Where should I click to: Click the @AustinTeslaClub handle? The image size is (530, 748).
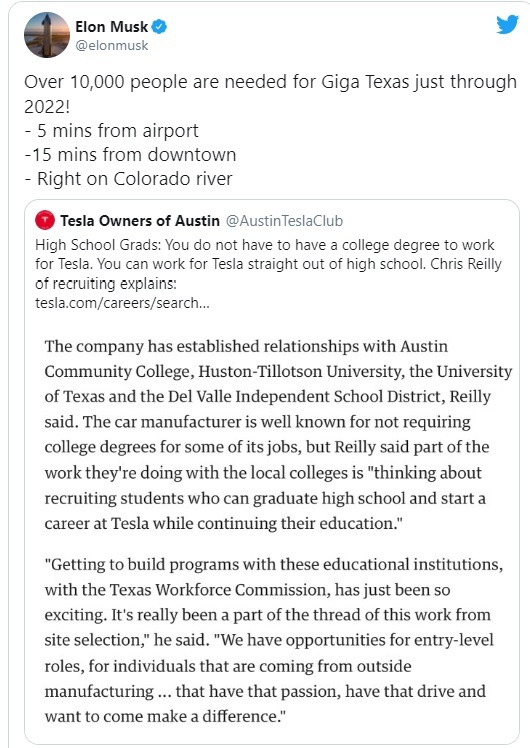(284, 220)
